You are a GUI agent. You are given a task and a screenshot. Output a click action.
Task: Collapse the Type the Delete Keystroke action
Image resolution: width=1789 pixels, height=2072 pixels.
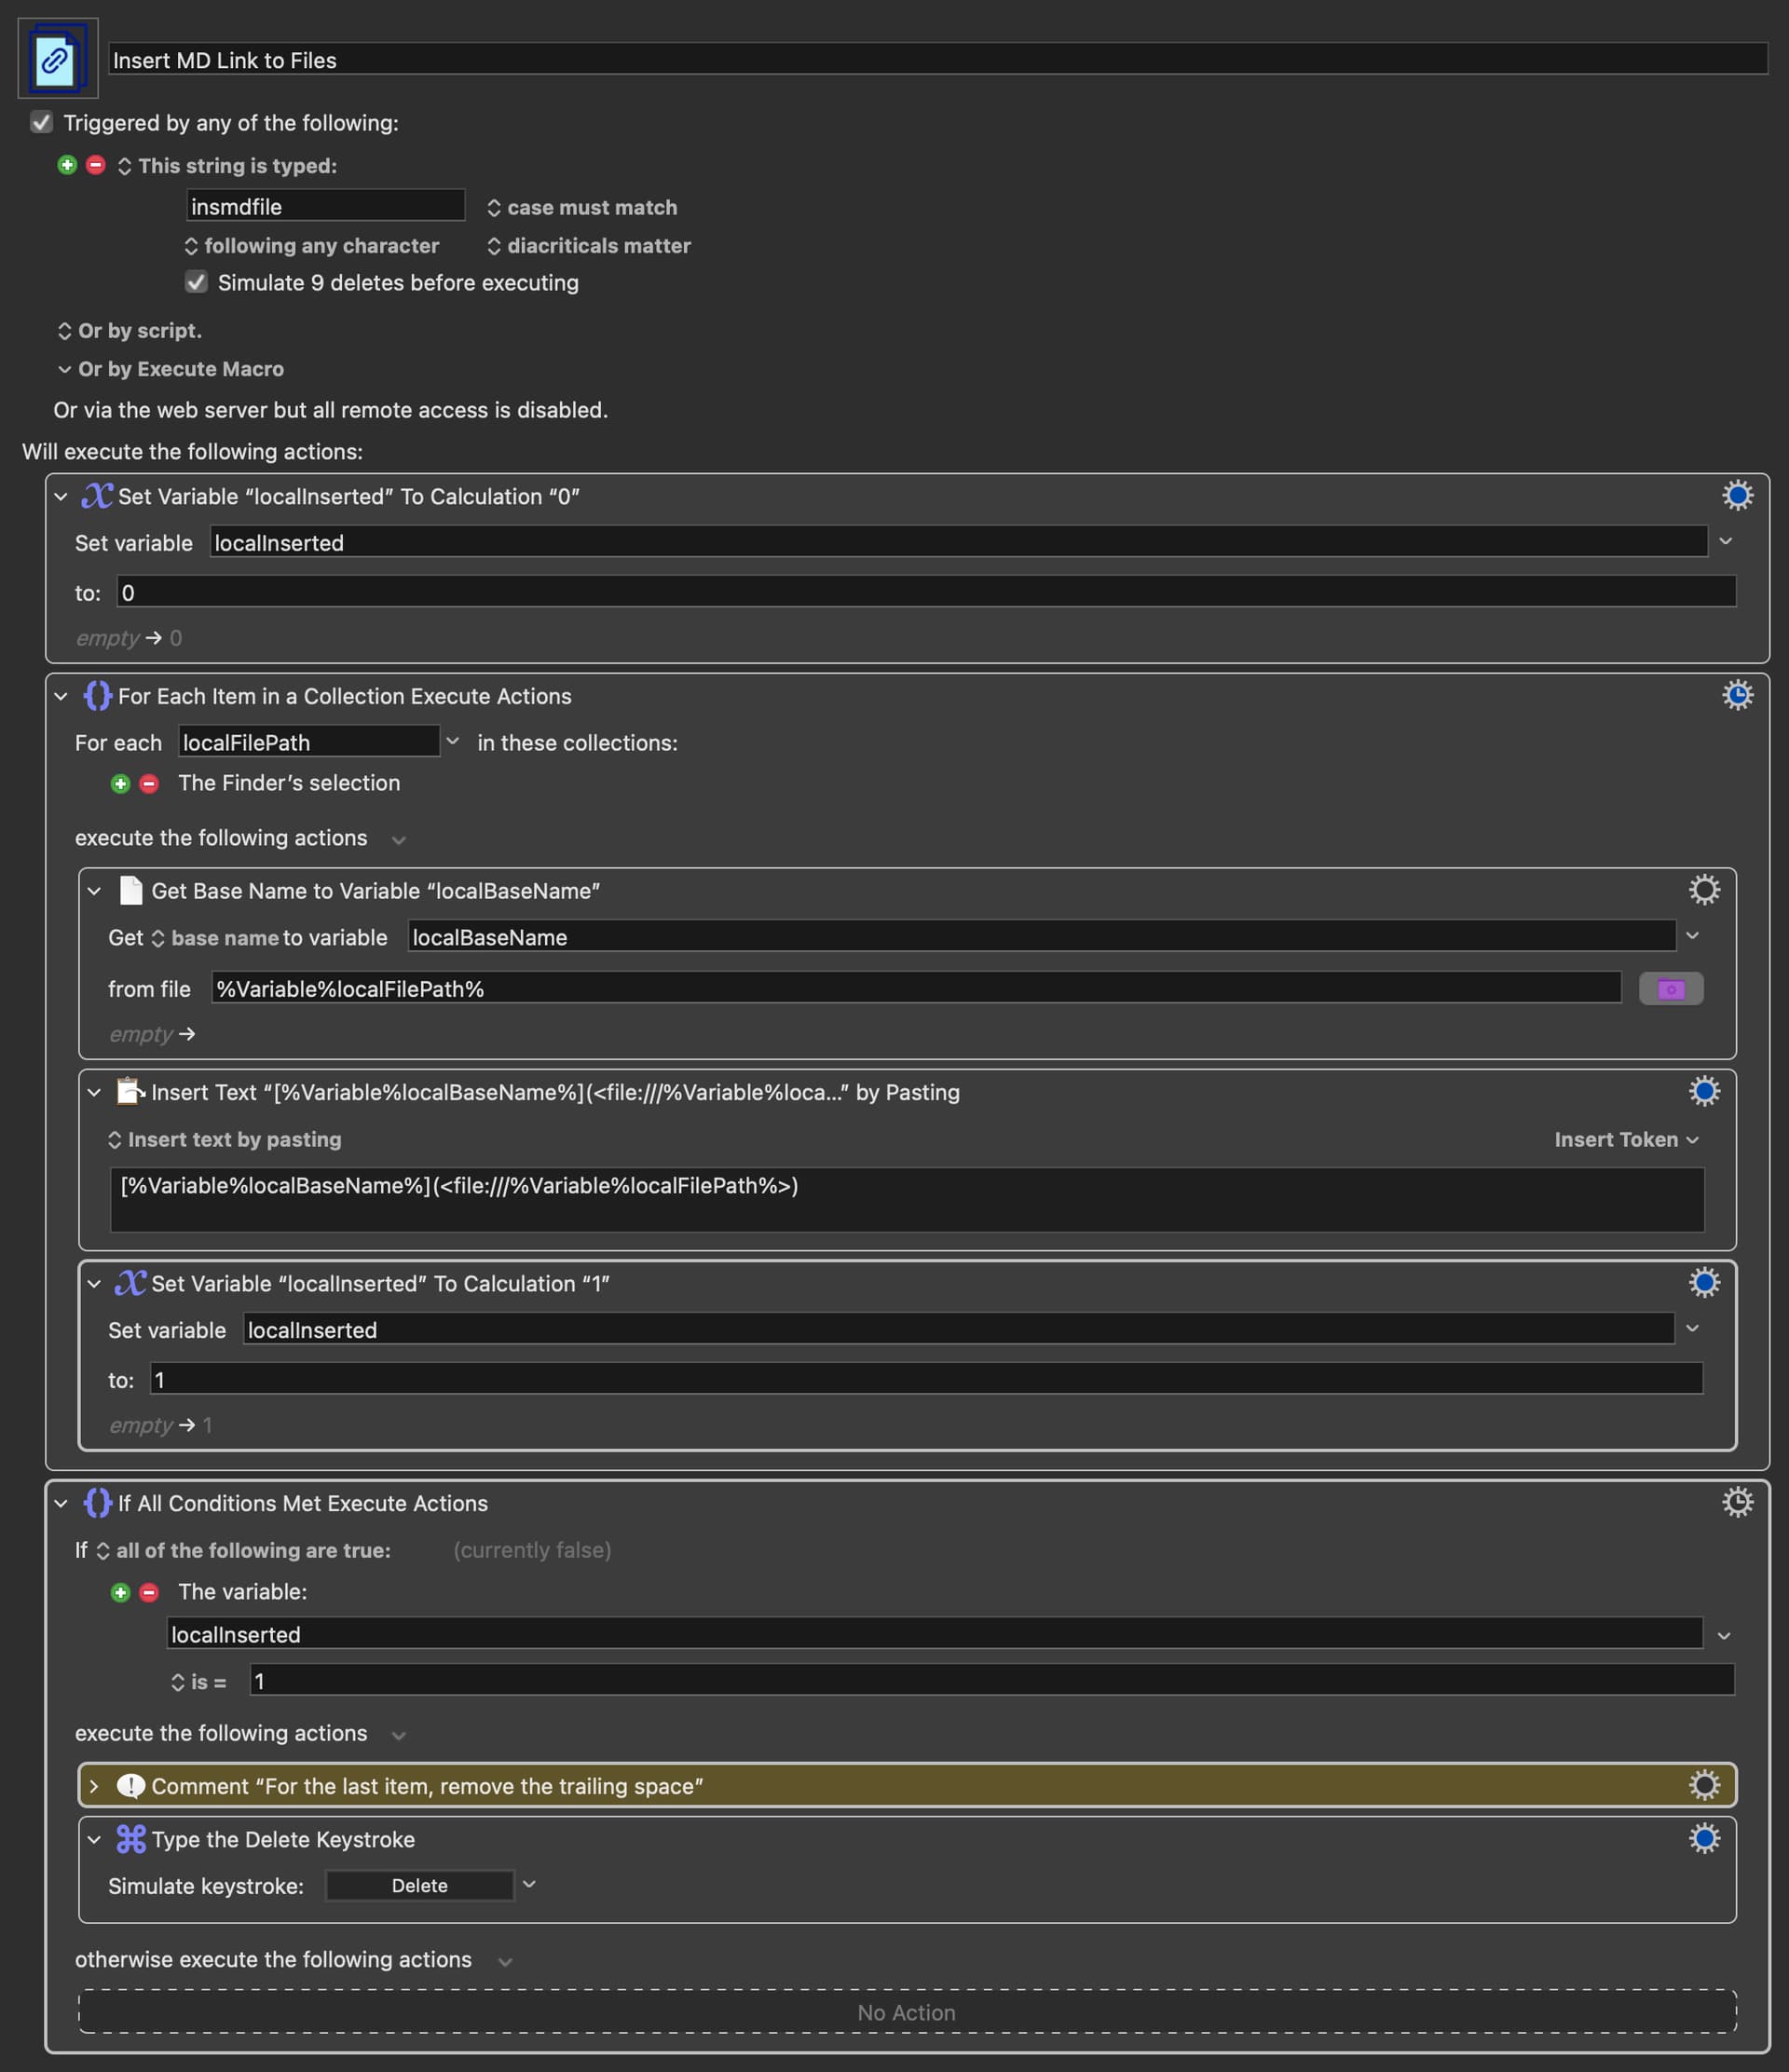coord(94,1839)
